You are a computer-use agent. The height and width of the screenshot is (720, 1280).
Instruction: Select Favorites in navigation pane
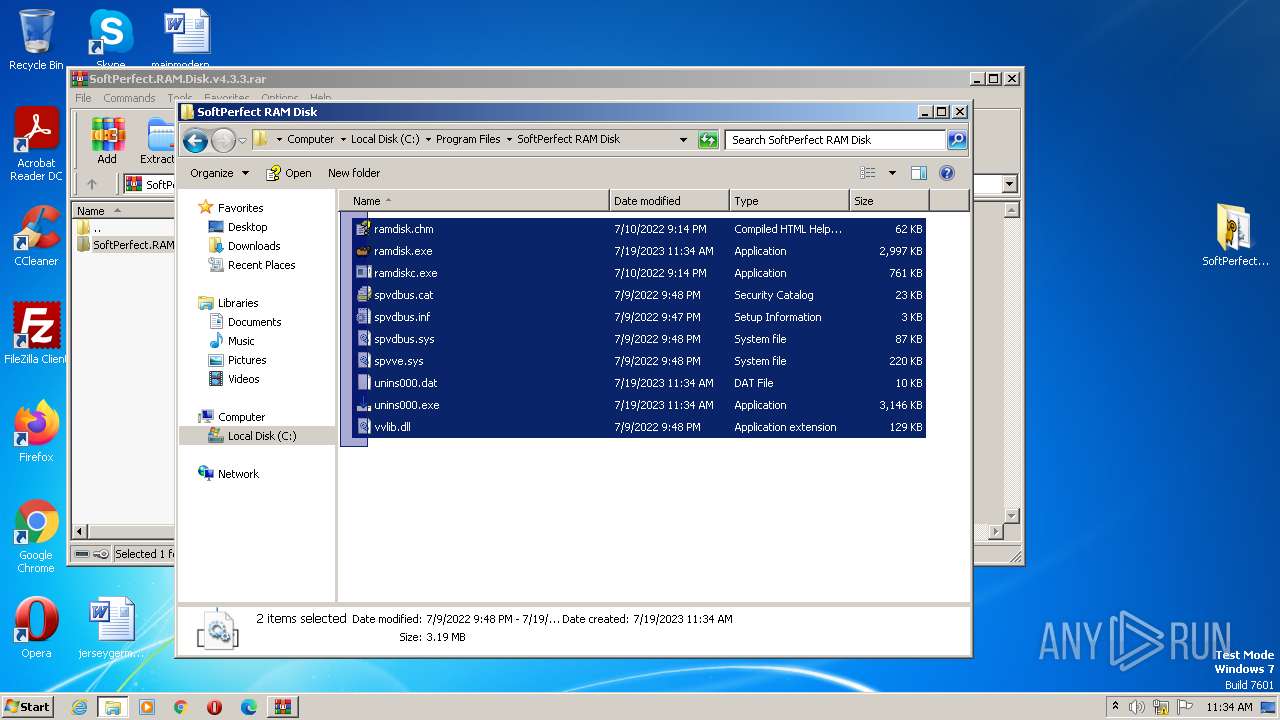(231, 208)
